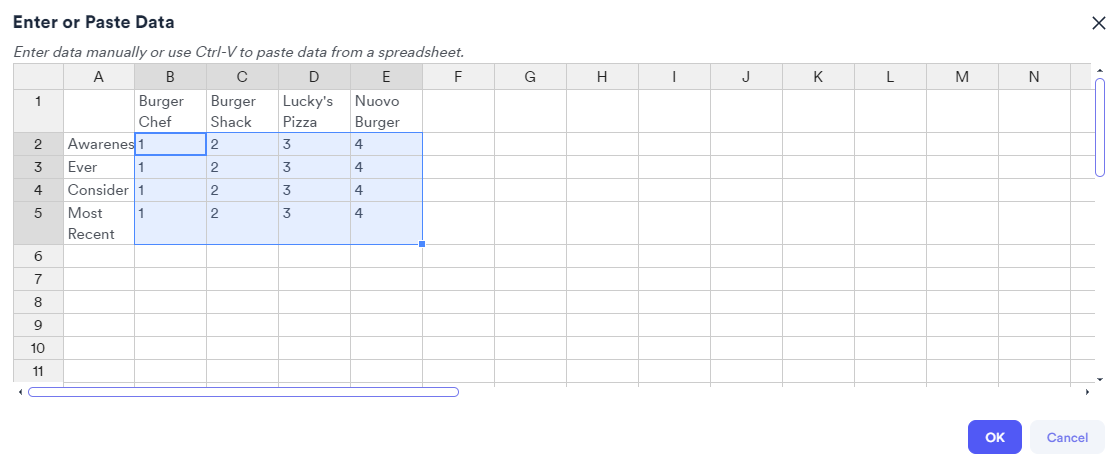This screenshot has width=1115, height=464.
Task: Select the Burger Chef header cell
Action: (170, 111)
